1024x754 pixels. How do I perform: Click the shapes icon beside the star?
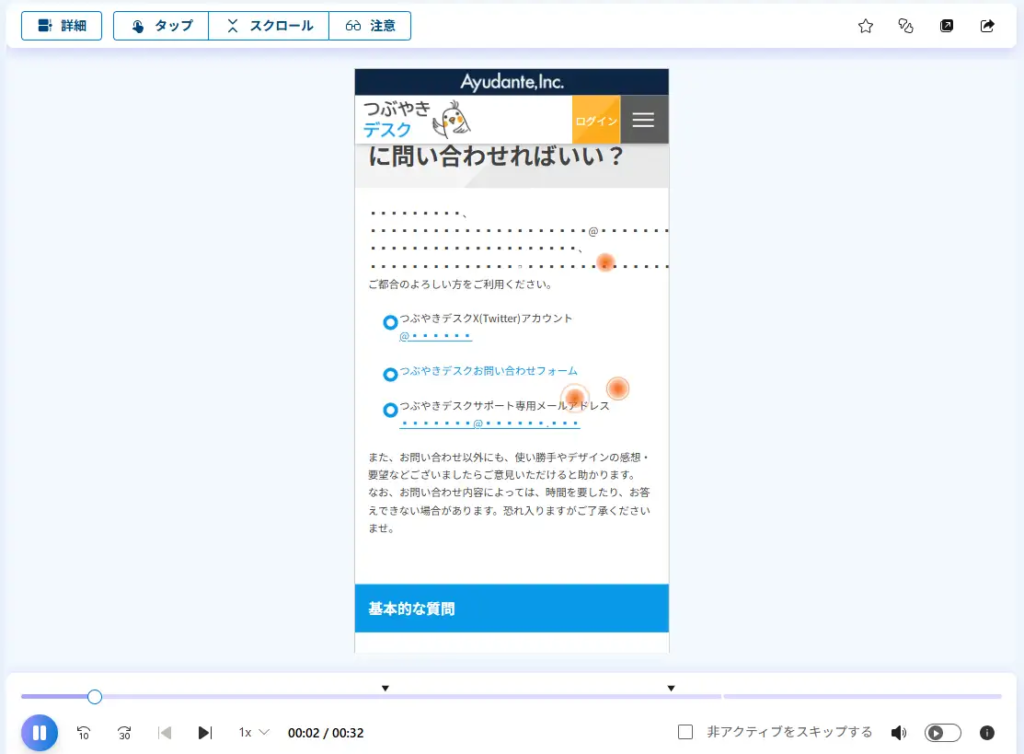coord(906,26)
